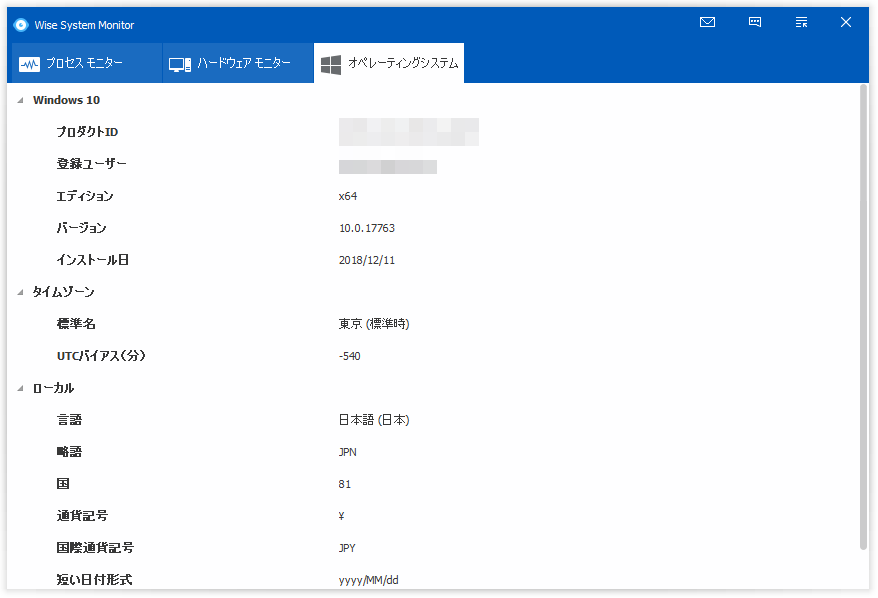This screenshot has height=598, width=878.
Task: Click the 東京 (標準時) value
Action: coord(374,324)
